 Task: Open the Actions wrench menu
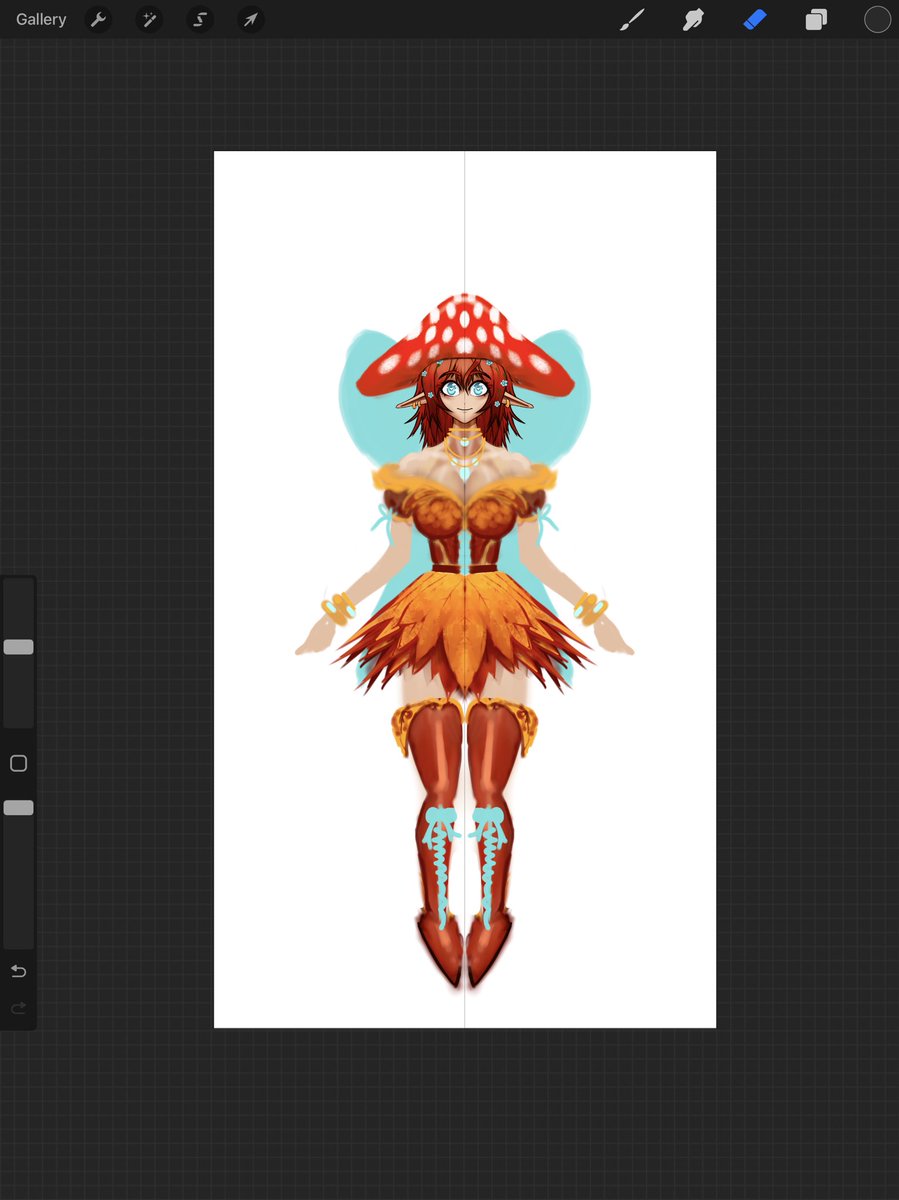[98, 19]
